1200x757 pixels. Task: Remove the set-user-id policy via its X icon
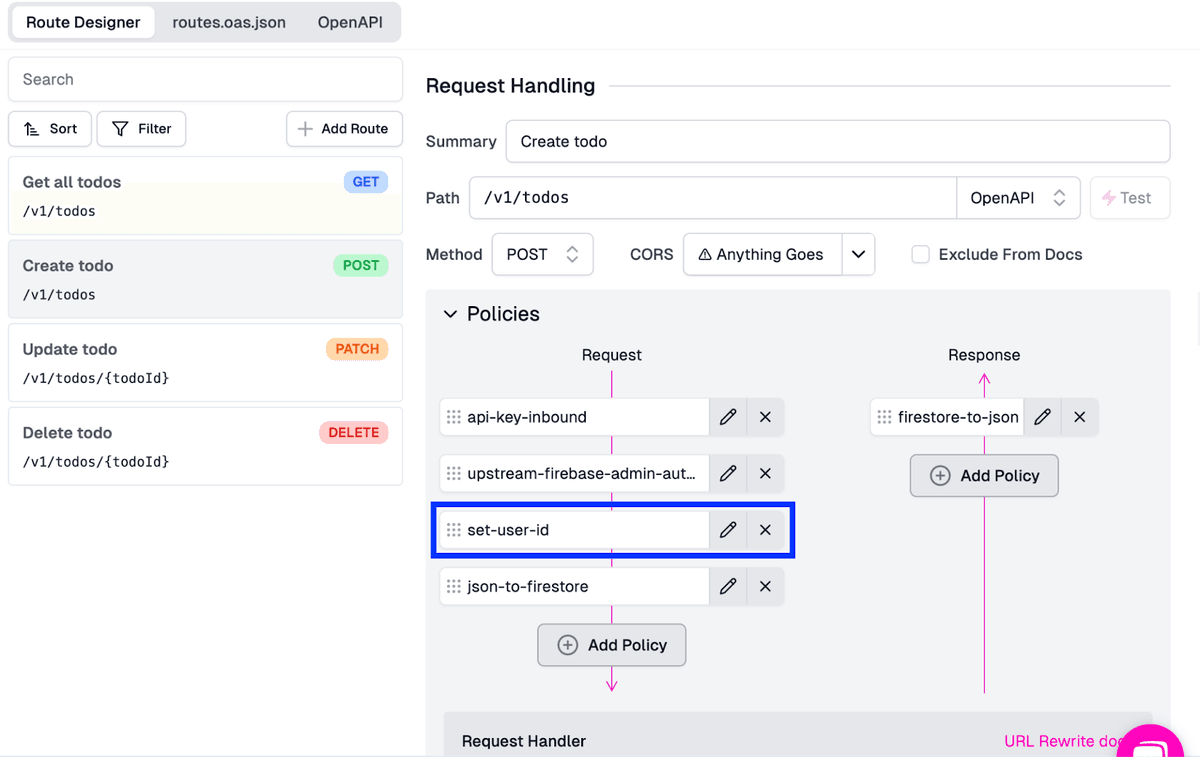765,530
